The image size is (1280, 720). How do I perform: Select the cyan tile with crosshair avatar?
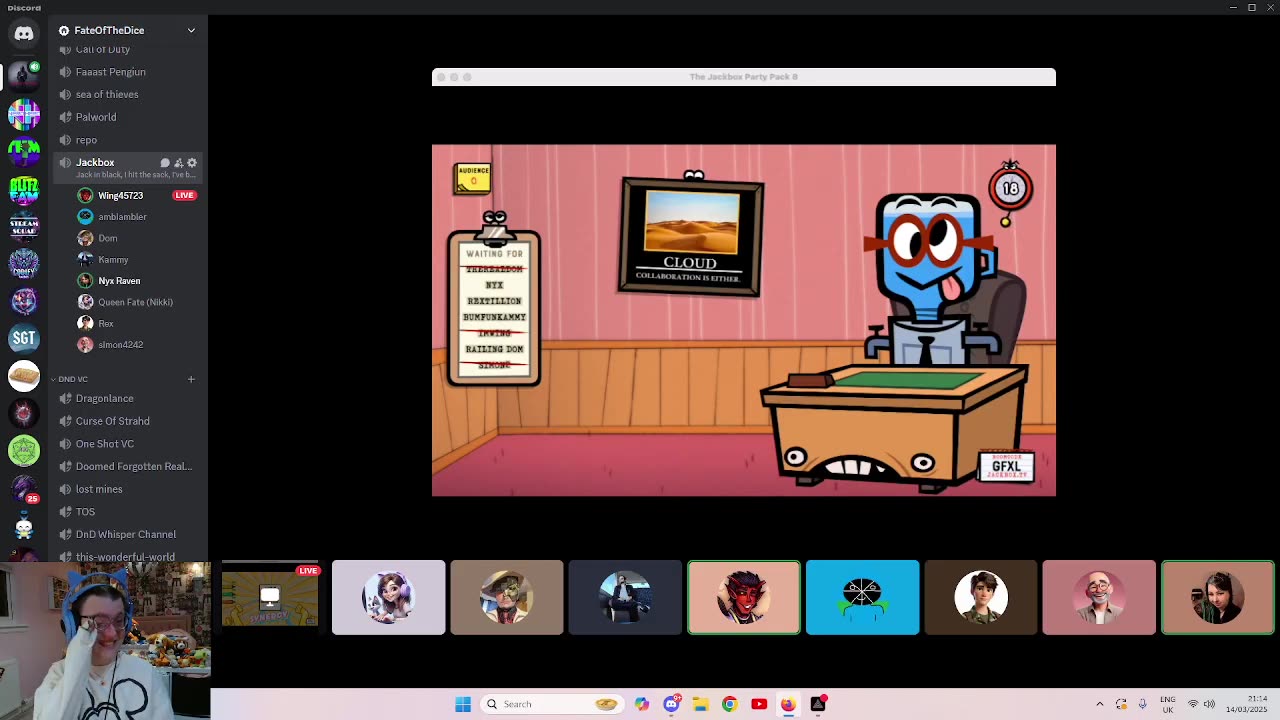[862, 598]
